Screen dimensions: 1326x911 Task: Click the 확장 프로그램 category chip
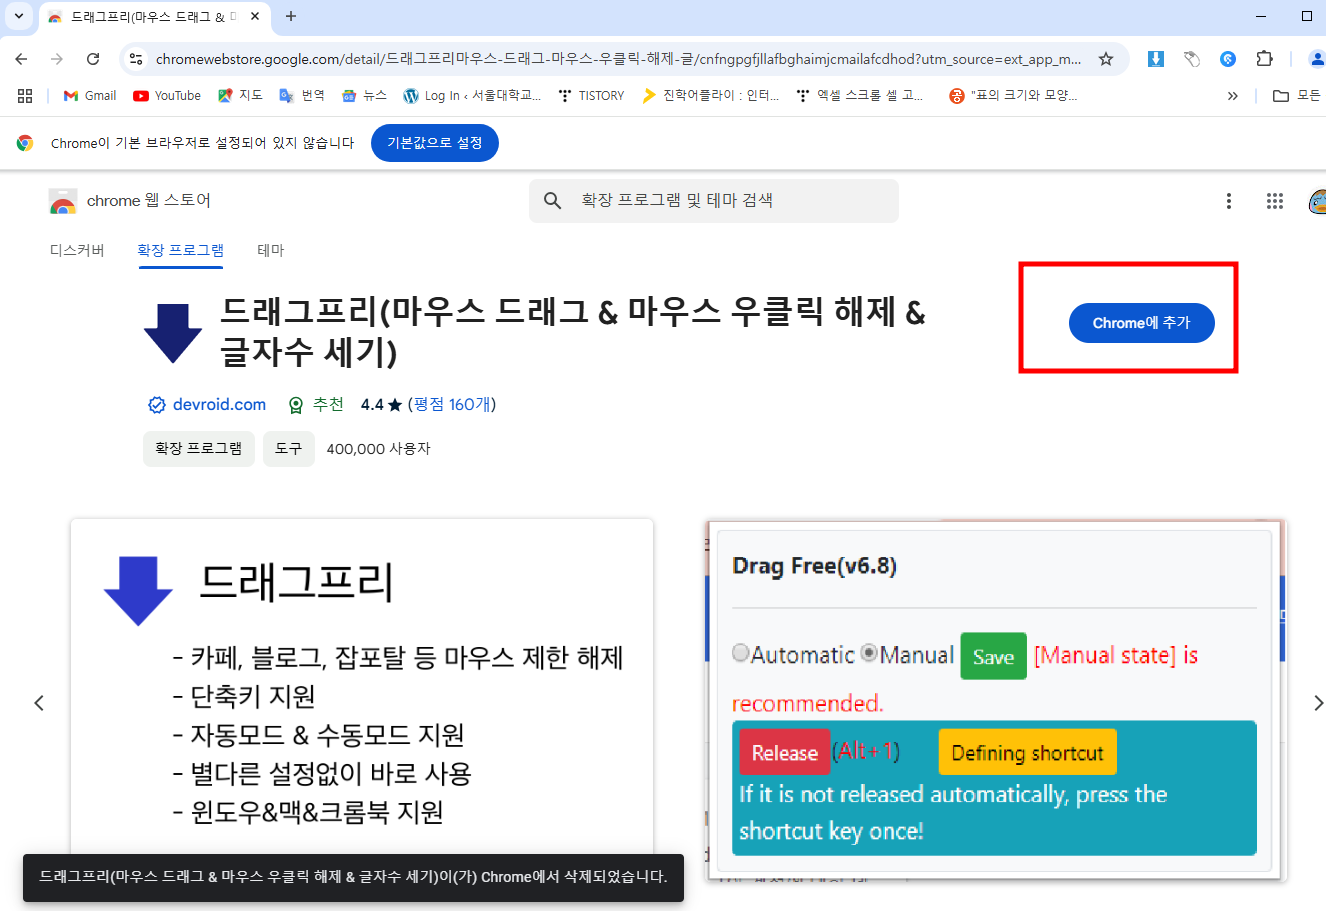[x=199, y=449]
